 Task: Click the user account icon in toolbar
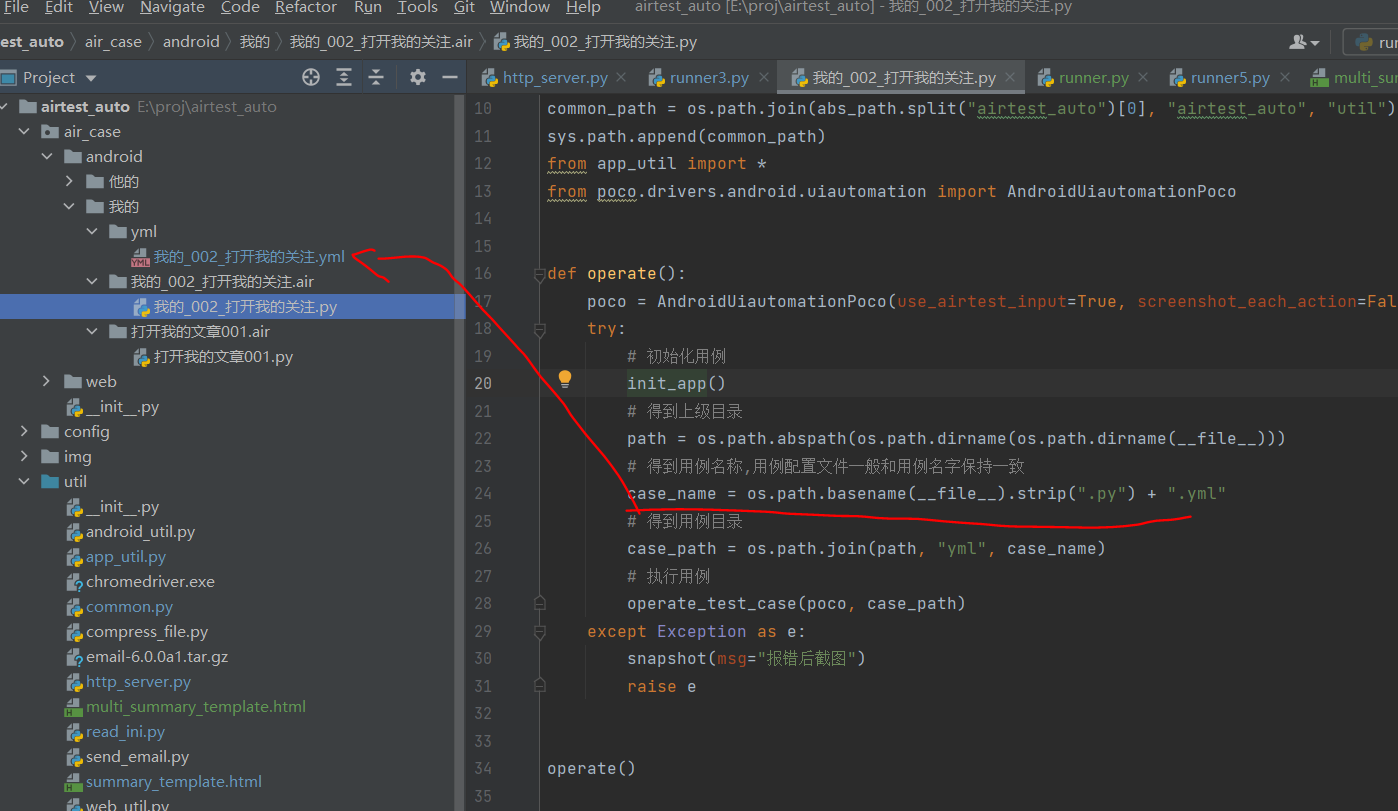tap(1304, 42)
